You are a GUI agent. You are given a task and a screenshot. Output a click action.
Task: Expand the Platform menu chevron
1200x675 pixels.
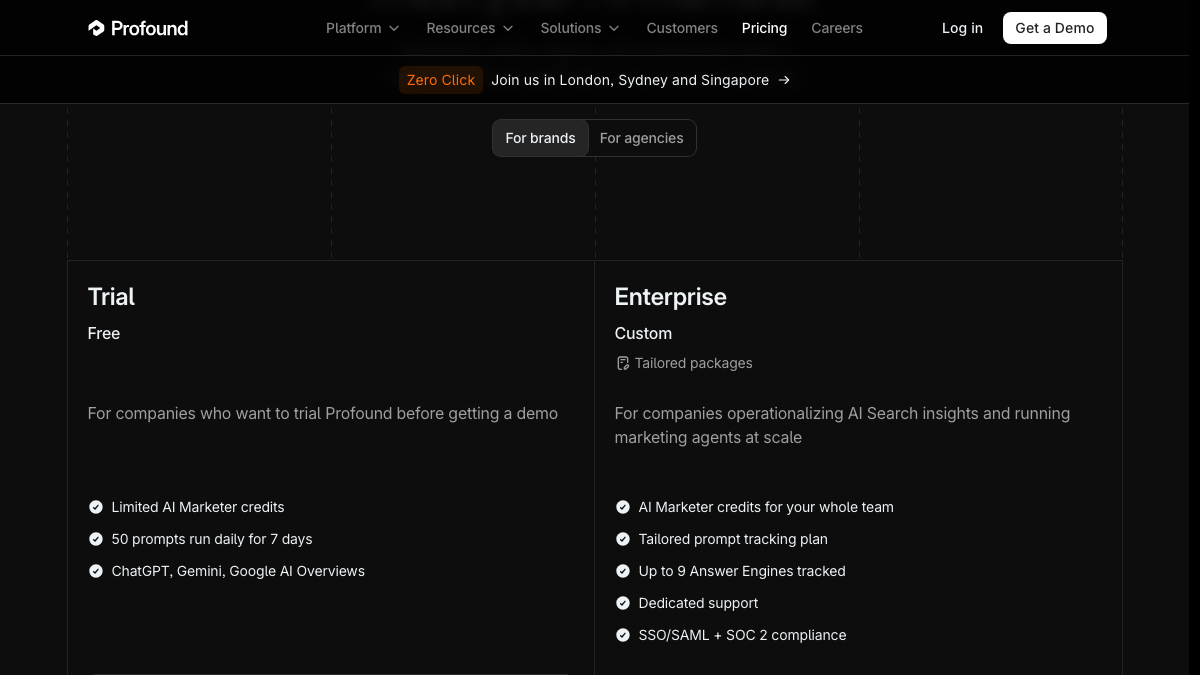pyautogui.click(x=394, y=29)
